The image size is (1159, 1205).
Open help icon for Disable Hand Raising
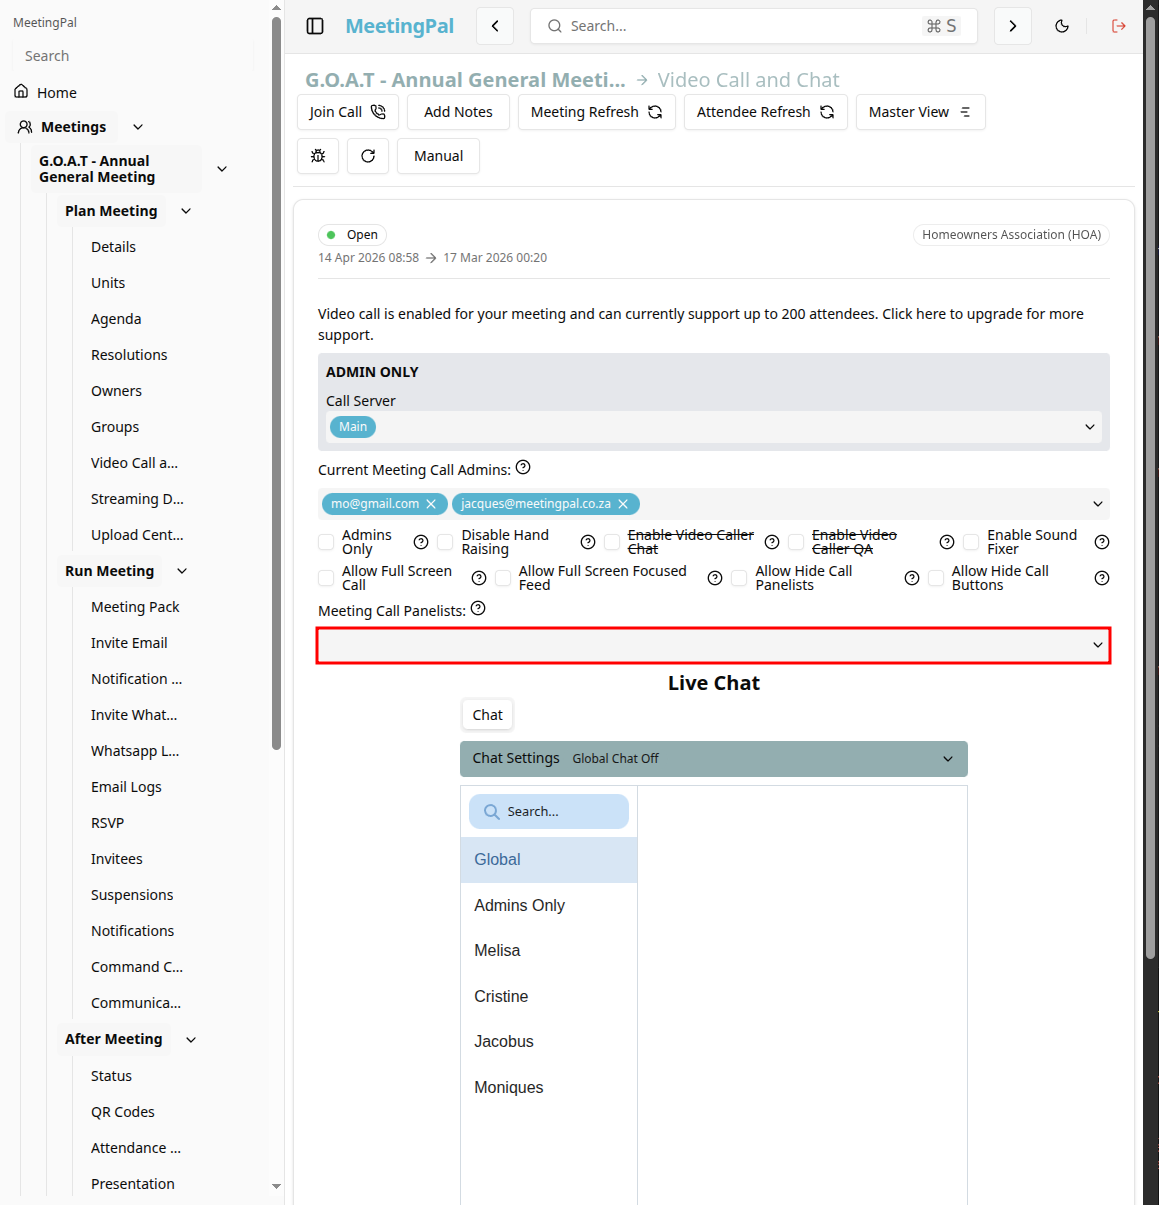click(x=588, y=542)
